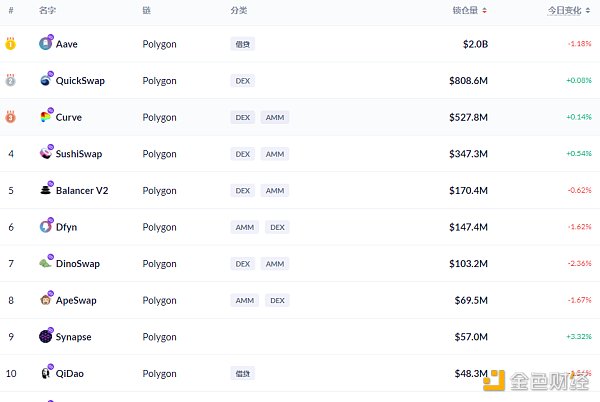Click the Dfyn logo icon
The height and width of the screenshot is (402, 600).
(x=46, y=226)
